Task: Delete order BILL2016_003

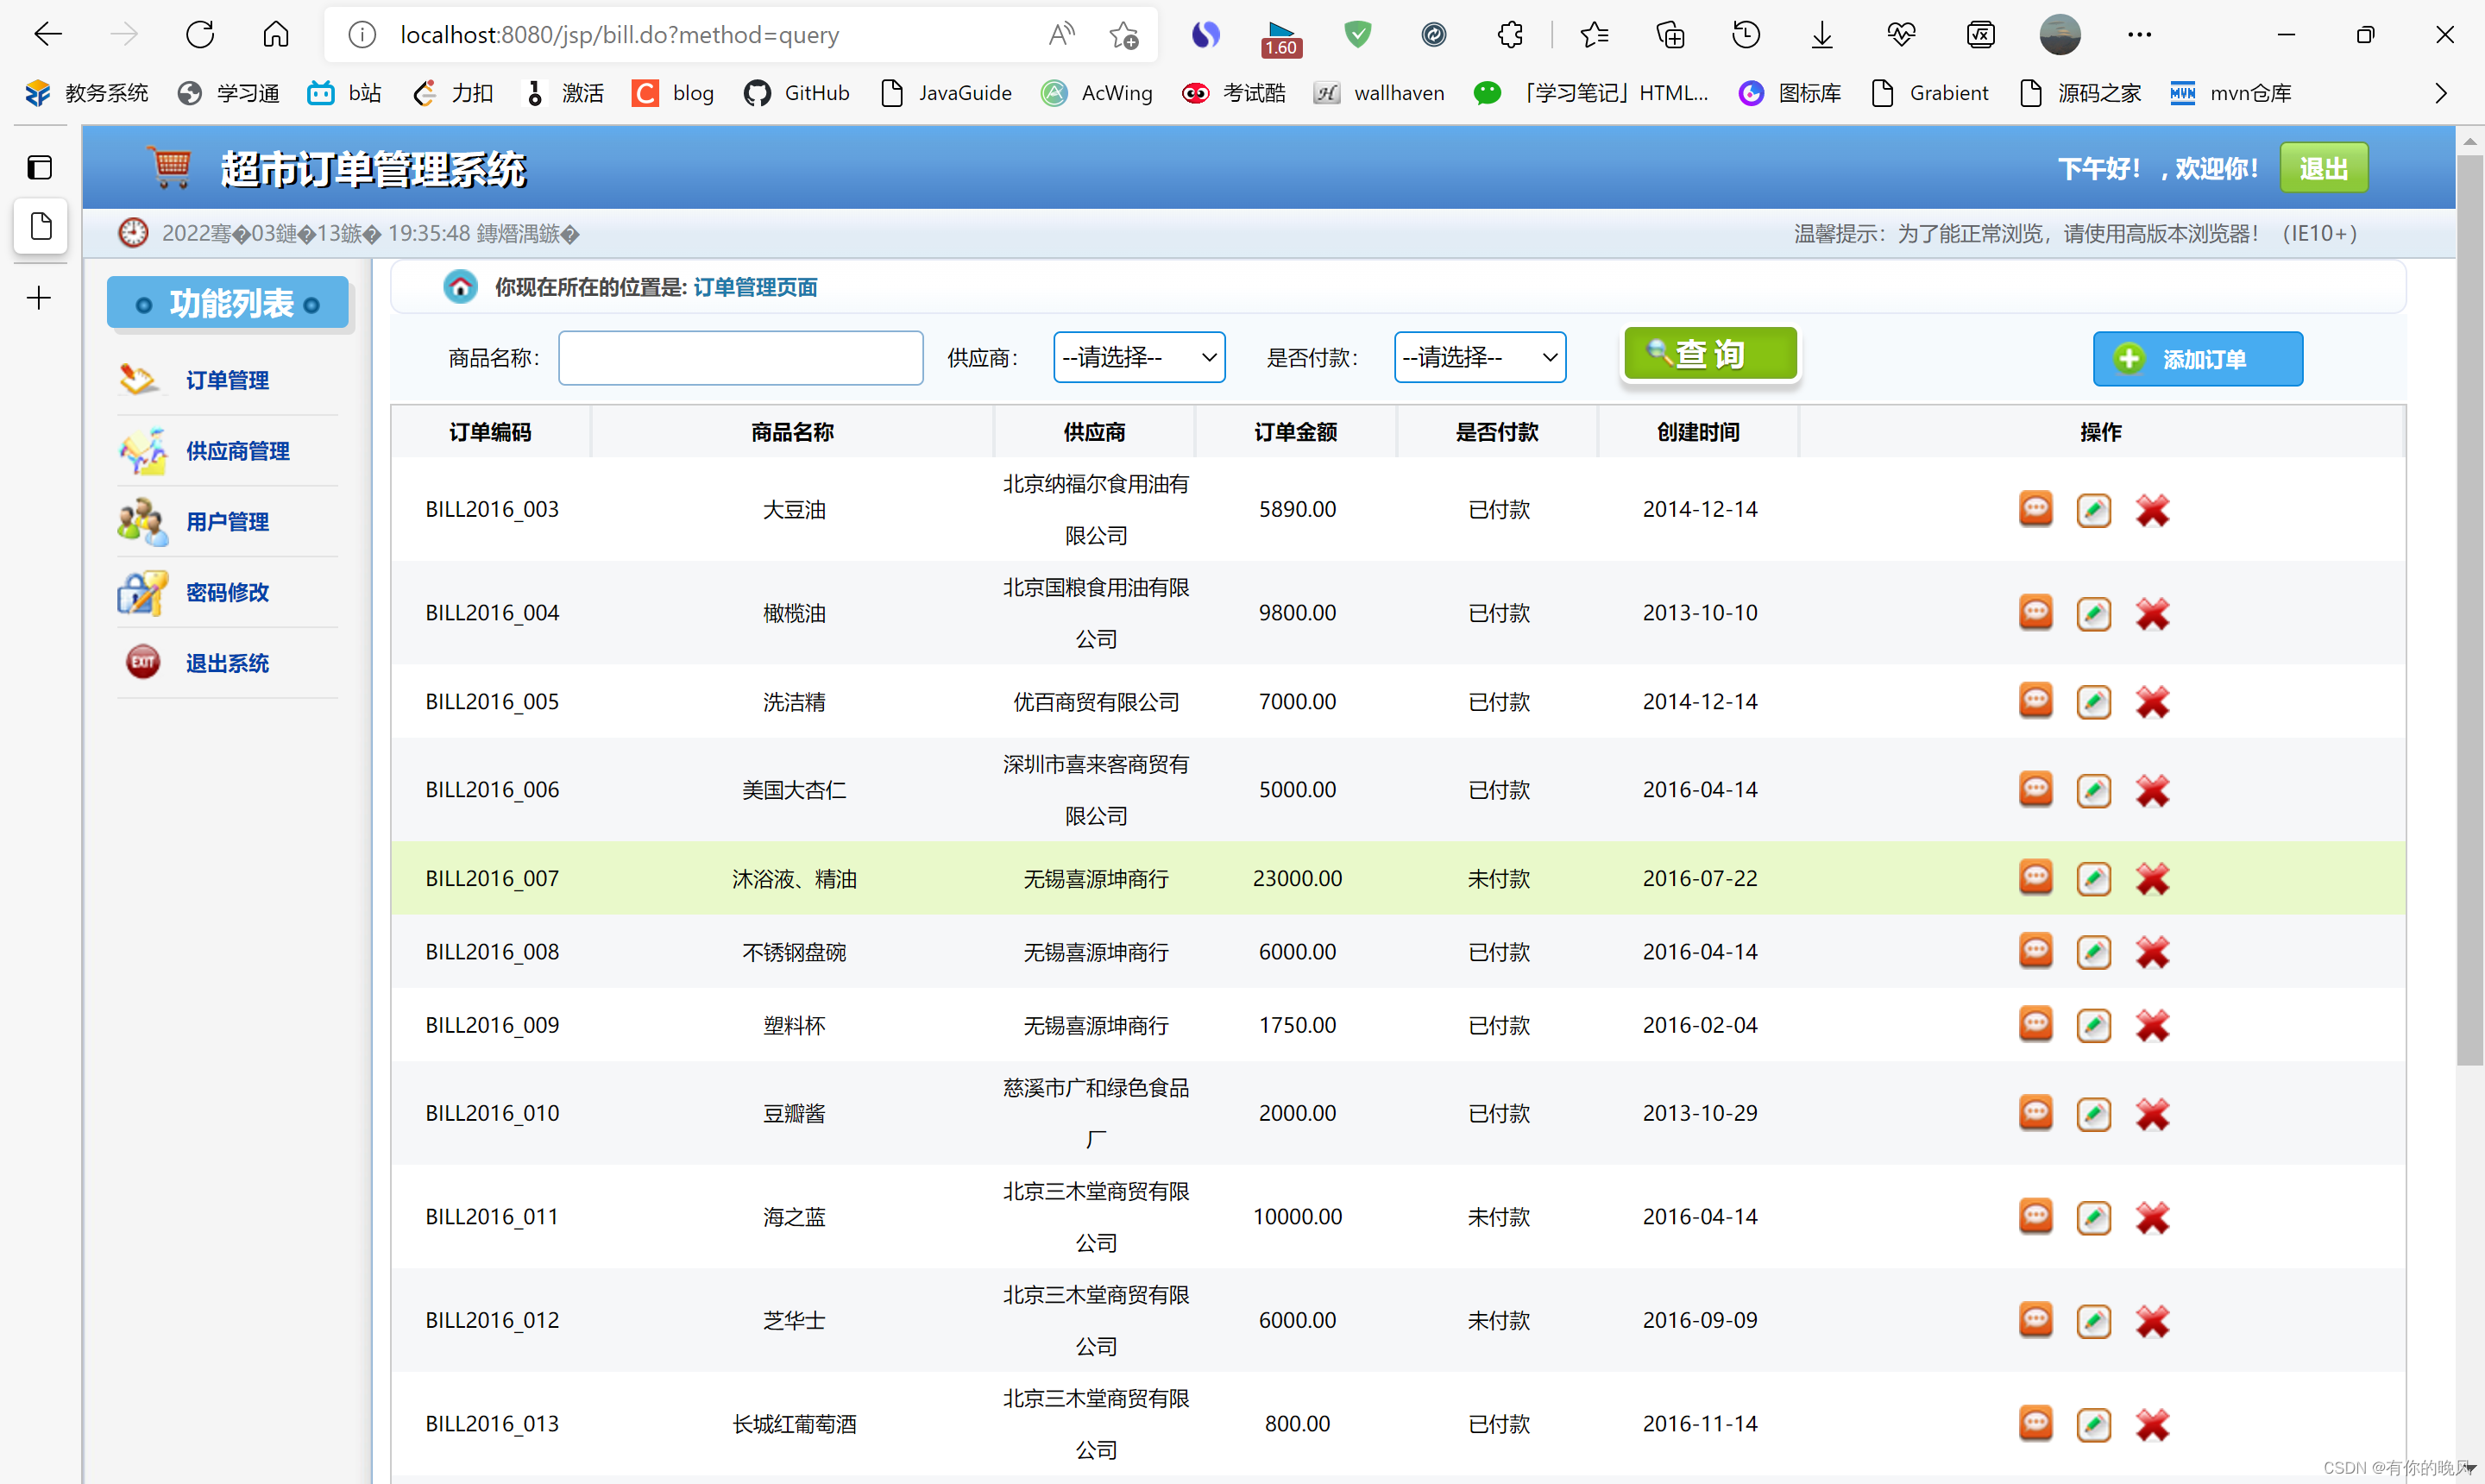Action: coord(2152,510)
